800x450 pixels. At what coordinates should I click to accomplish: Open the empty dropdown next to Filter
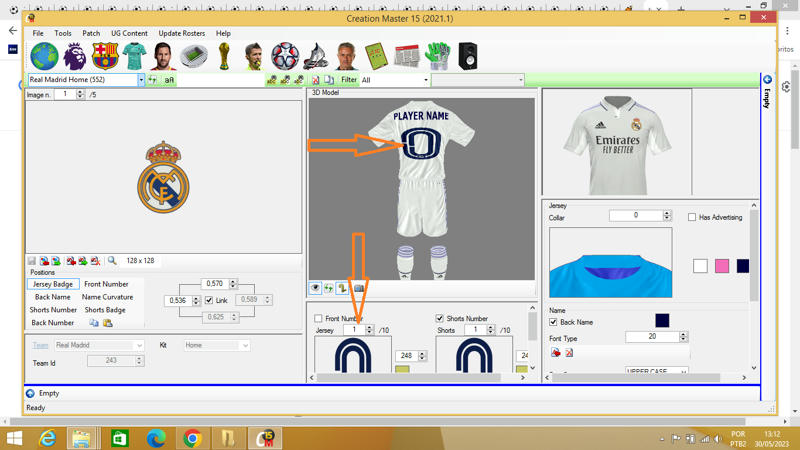520,80
